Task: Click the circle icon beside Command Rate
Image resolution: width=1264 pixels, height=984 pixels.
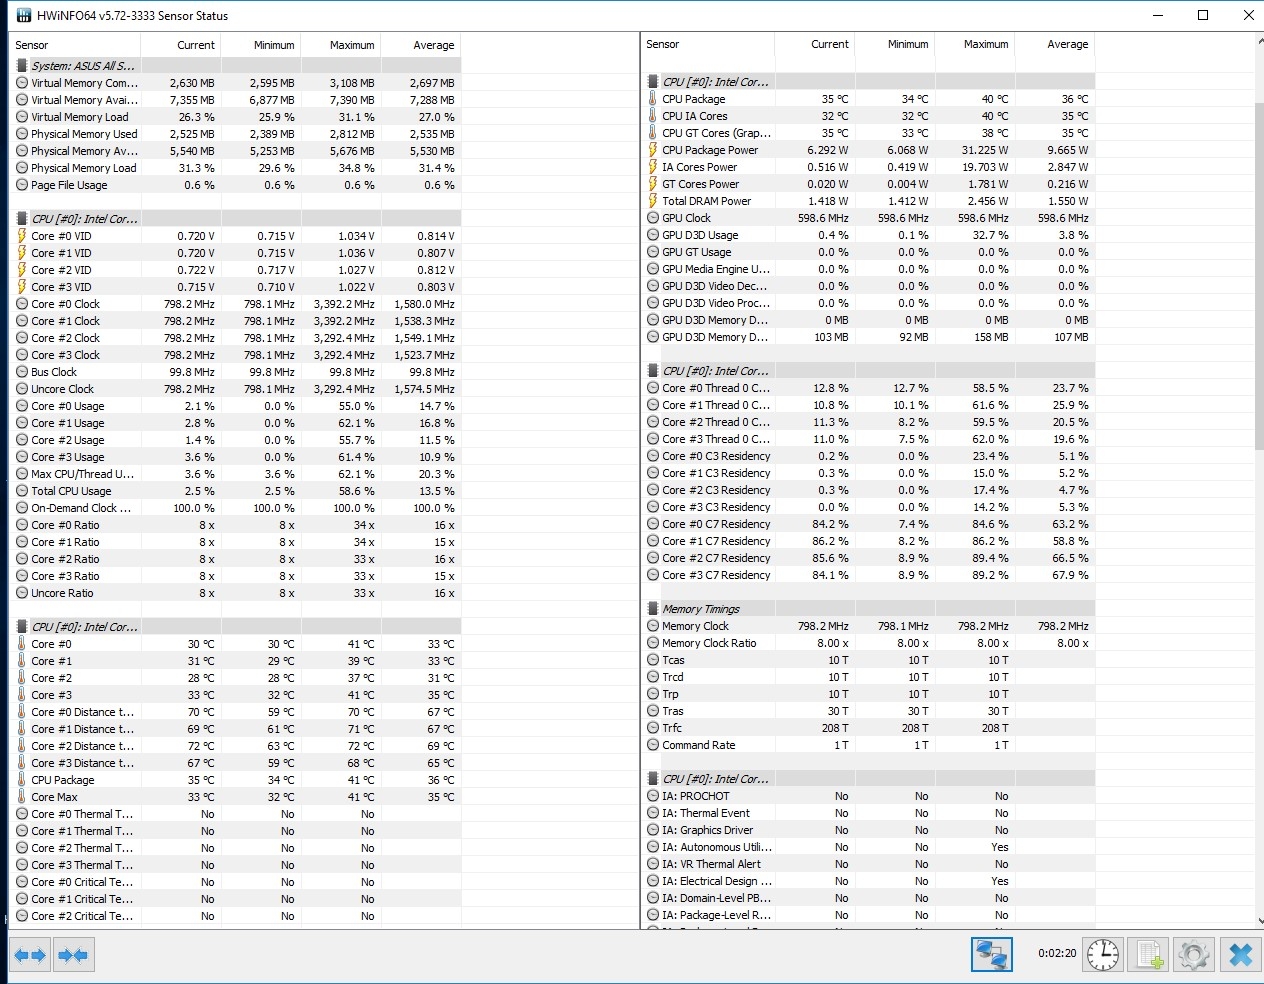Action: click(x=652, y=745)
